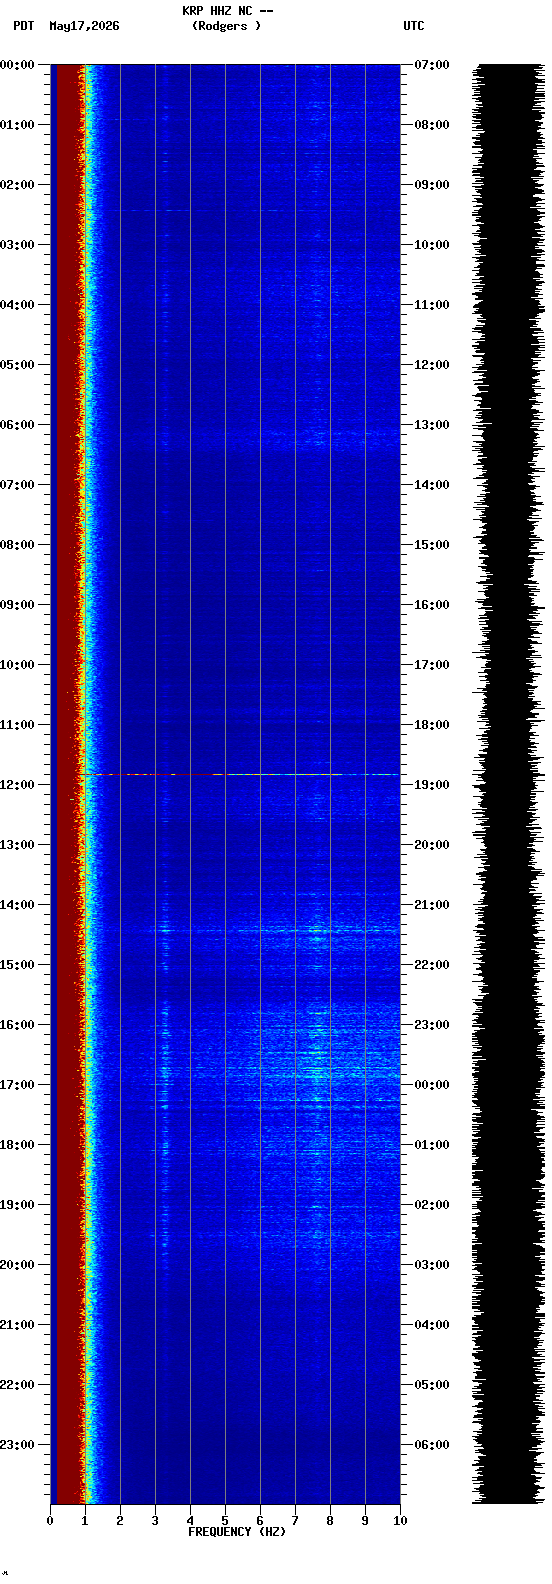This screenshot has width=552, height=1584.
Task: Click the 'May17,2026' date label
Action: (84, 26)
